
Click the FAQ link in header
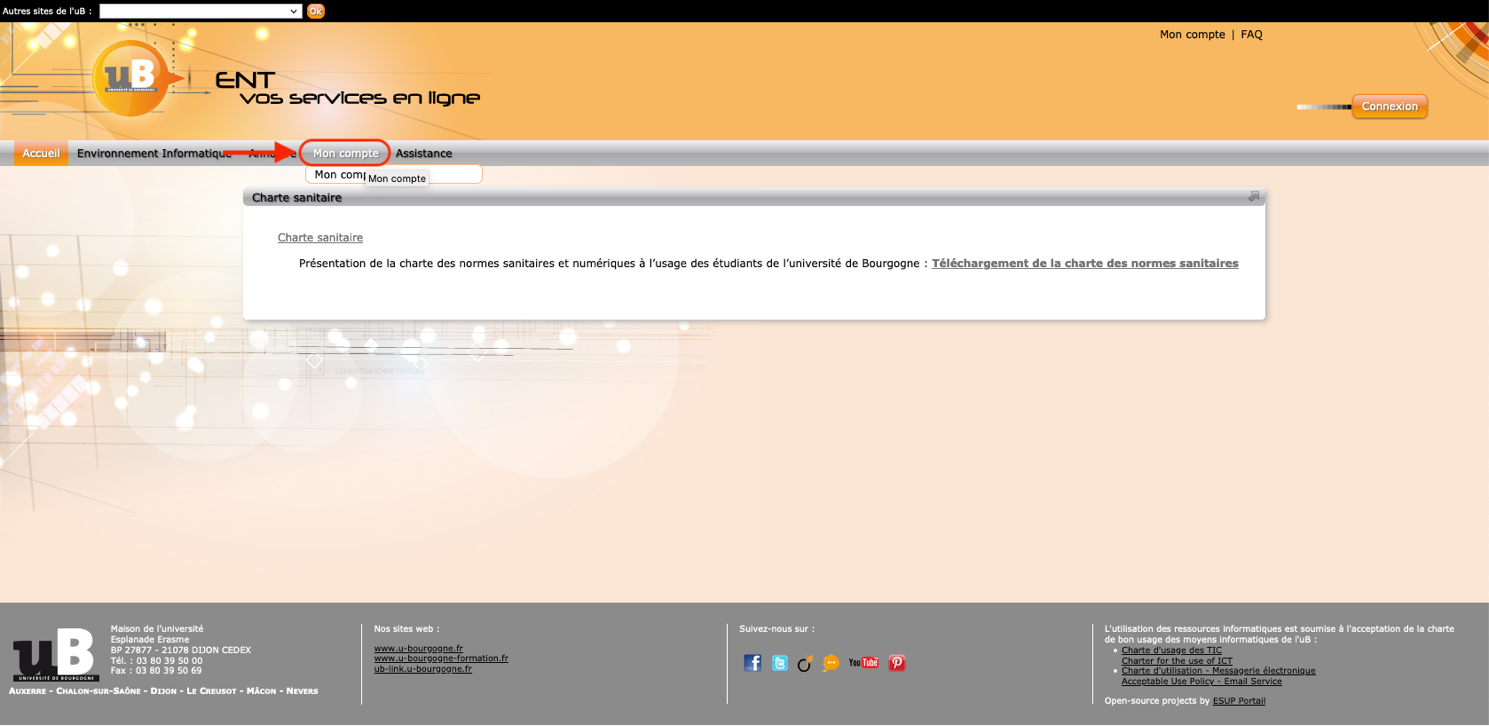point(1251,34)
